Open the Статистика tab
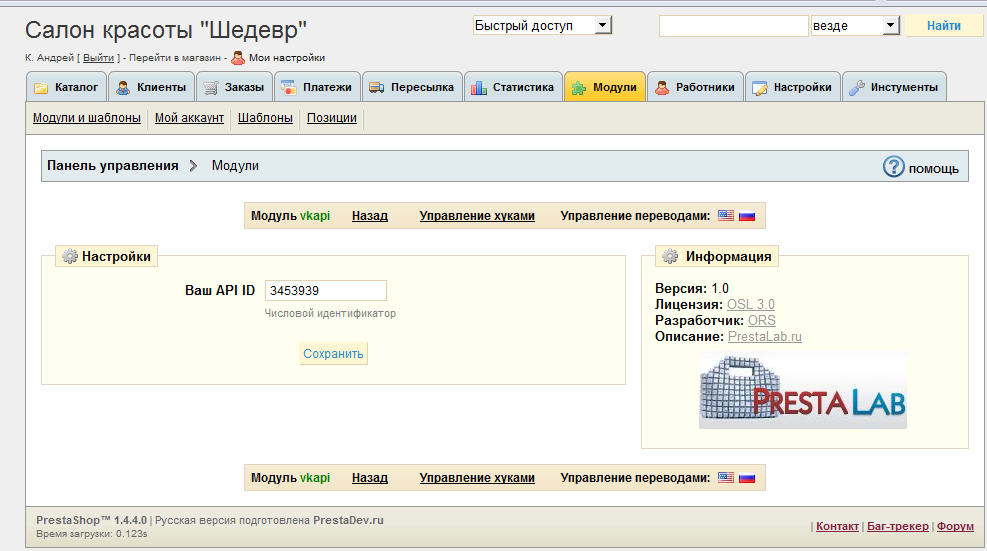This screenshot has width=987, height=551. [514, 87]
